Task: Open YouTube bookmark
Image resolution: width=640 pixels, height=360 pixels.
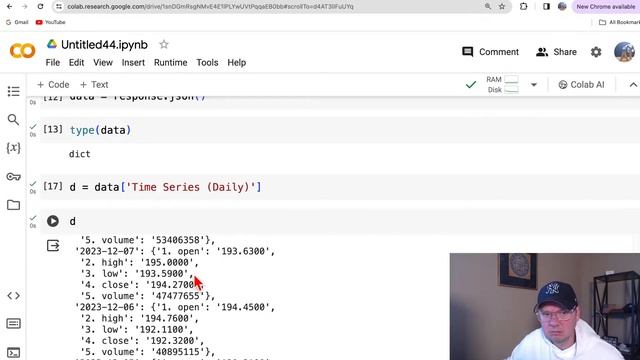Action: [x=51, y=22]
